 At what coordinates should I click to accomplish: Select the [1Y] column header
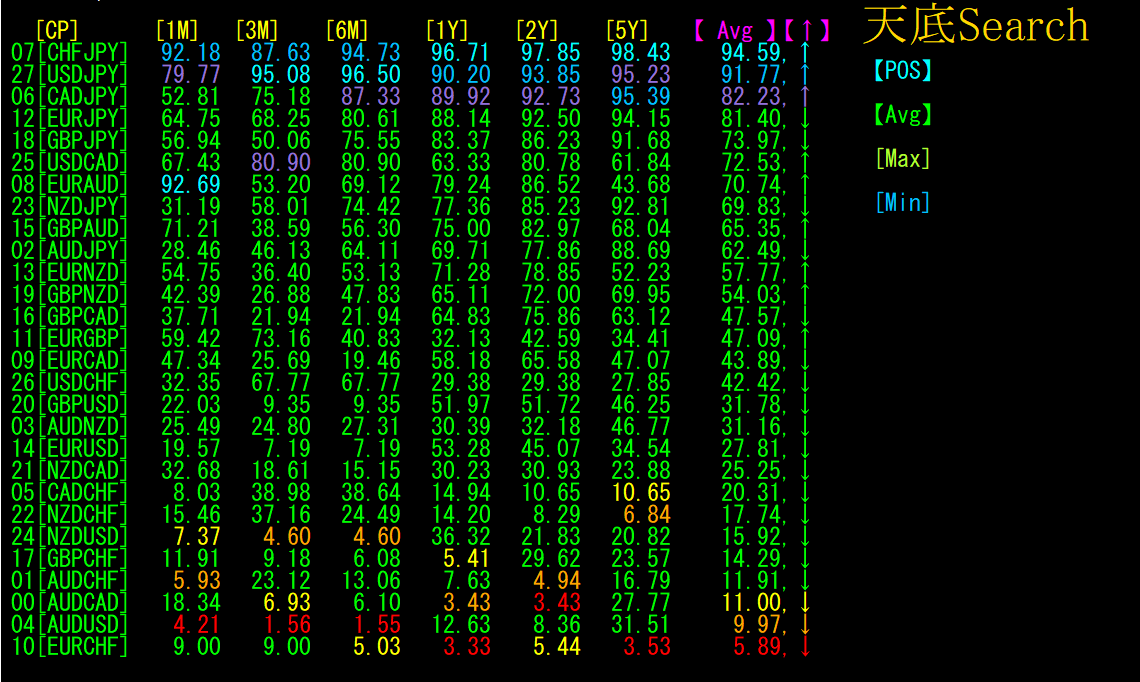pyautogui.click(x=447, y=31)
